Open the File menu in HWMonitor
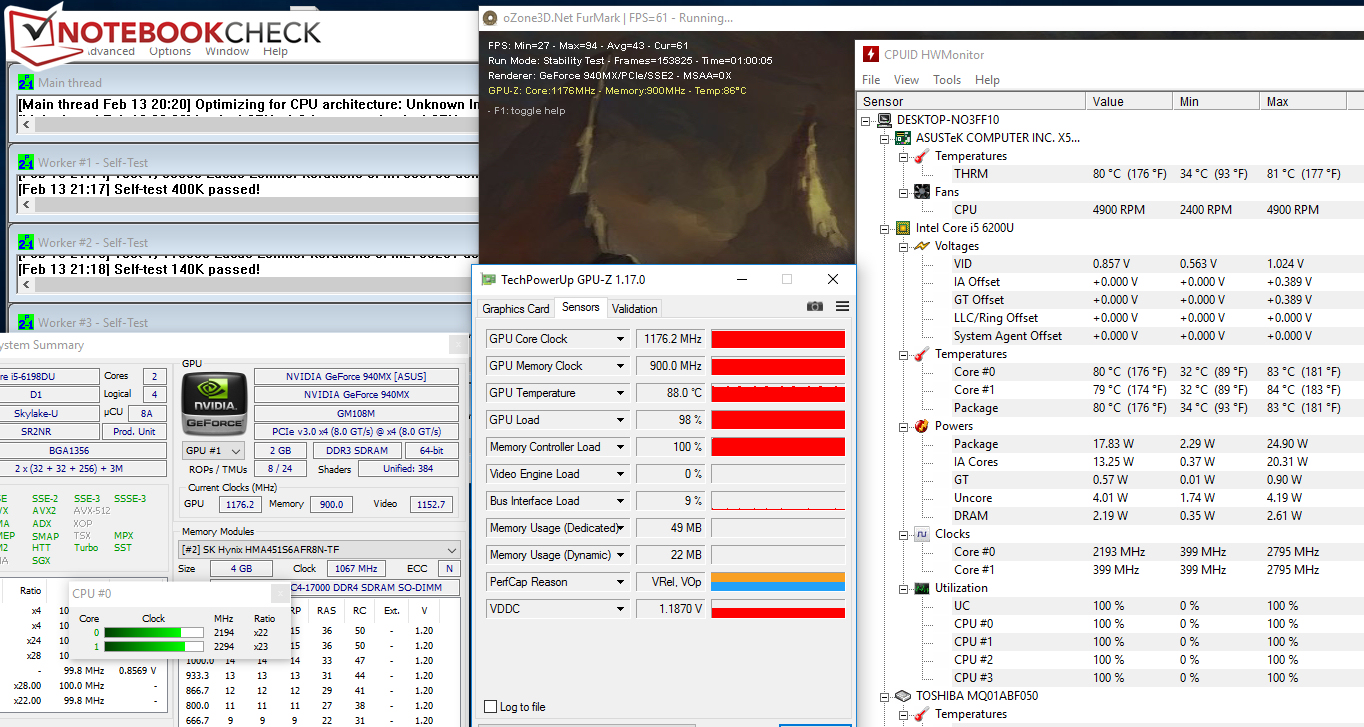The image size is (1364, 727). (x=871, y=80)
